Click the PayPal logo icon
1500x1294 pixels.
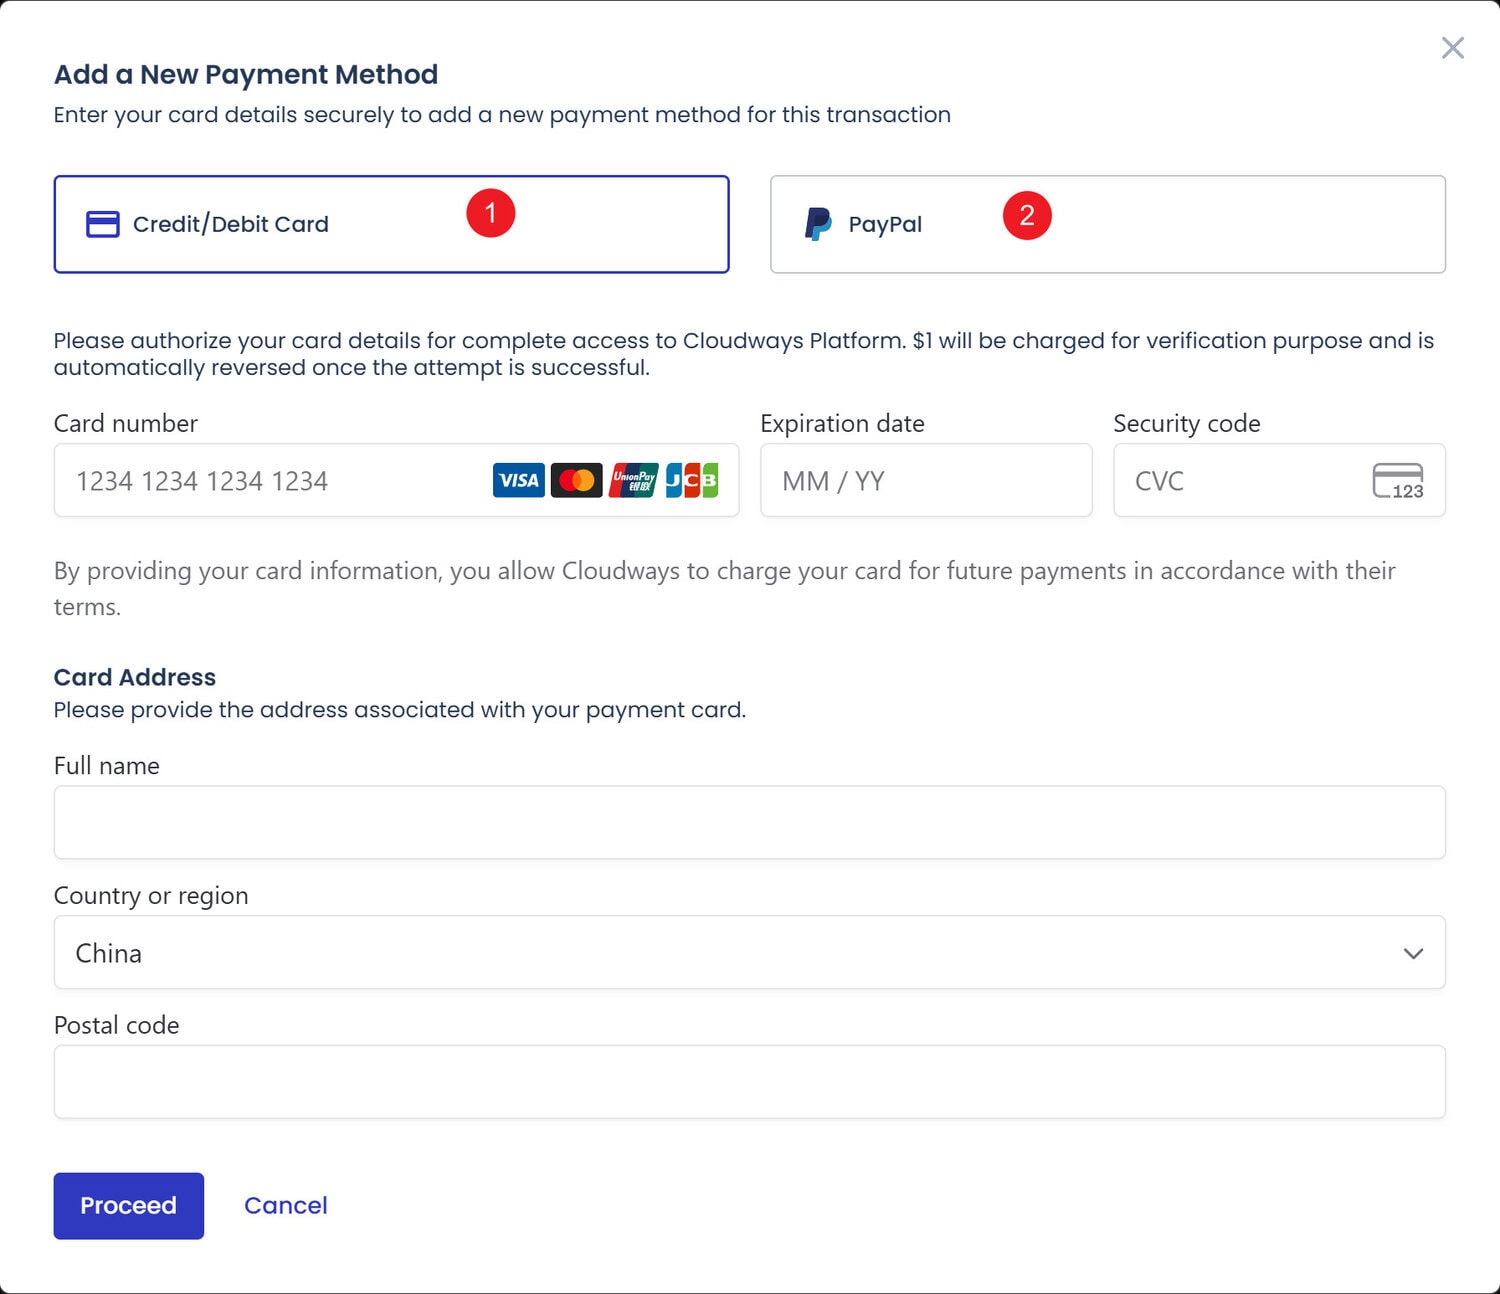(818, 224)
